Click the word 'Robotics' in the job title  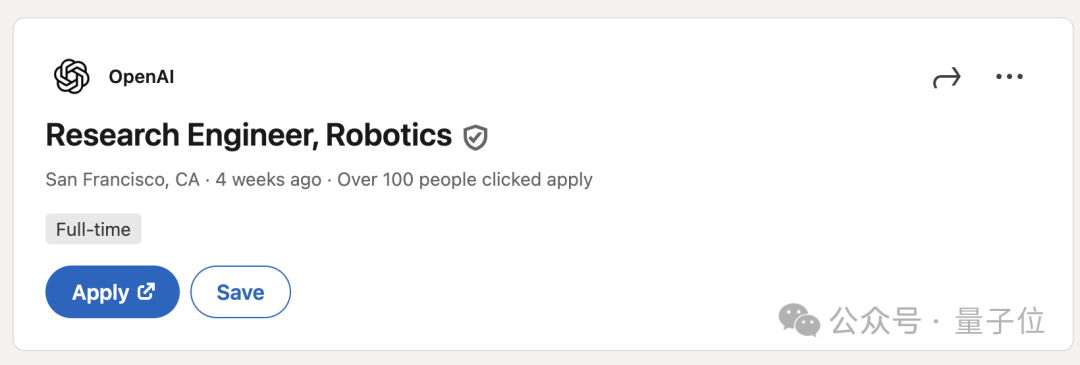(x=389, y=136)
